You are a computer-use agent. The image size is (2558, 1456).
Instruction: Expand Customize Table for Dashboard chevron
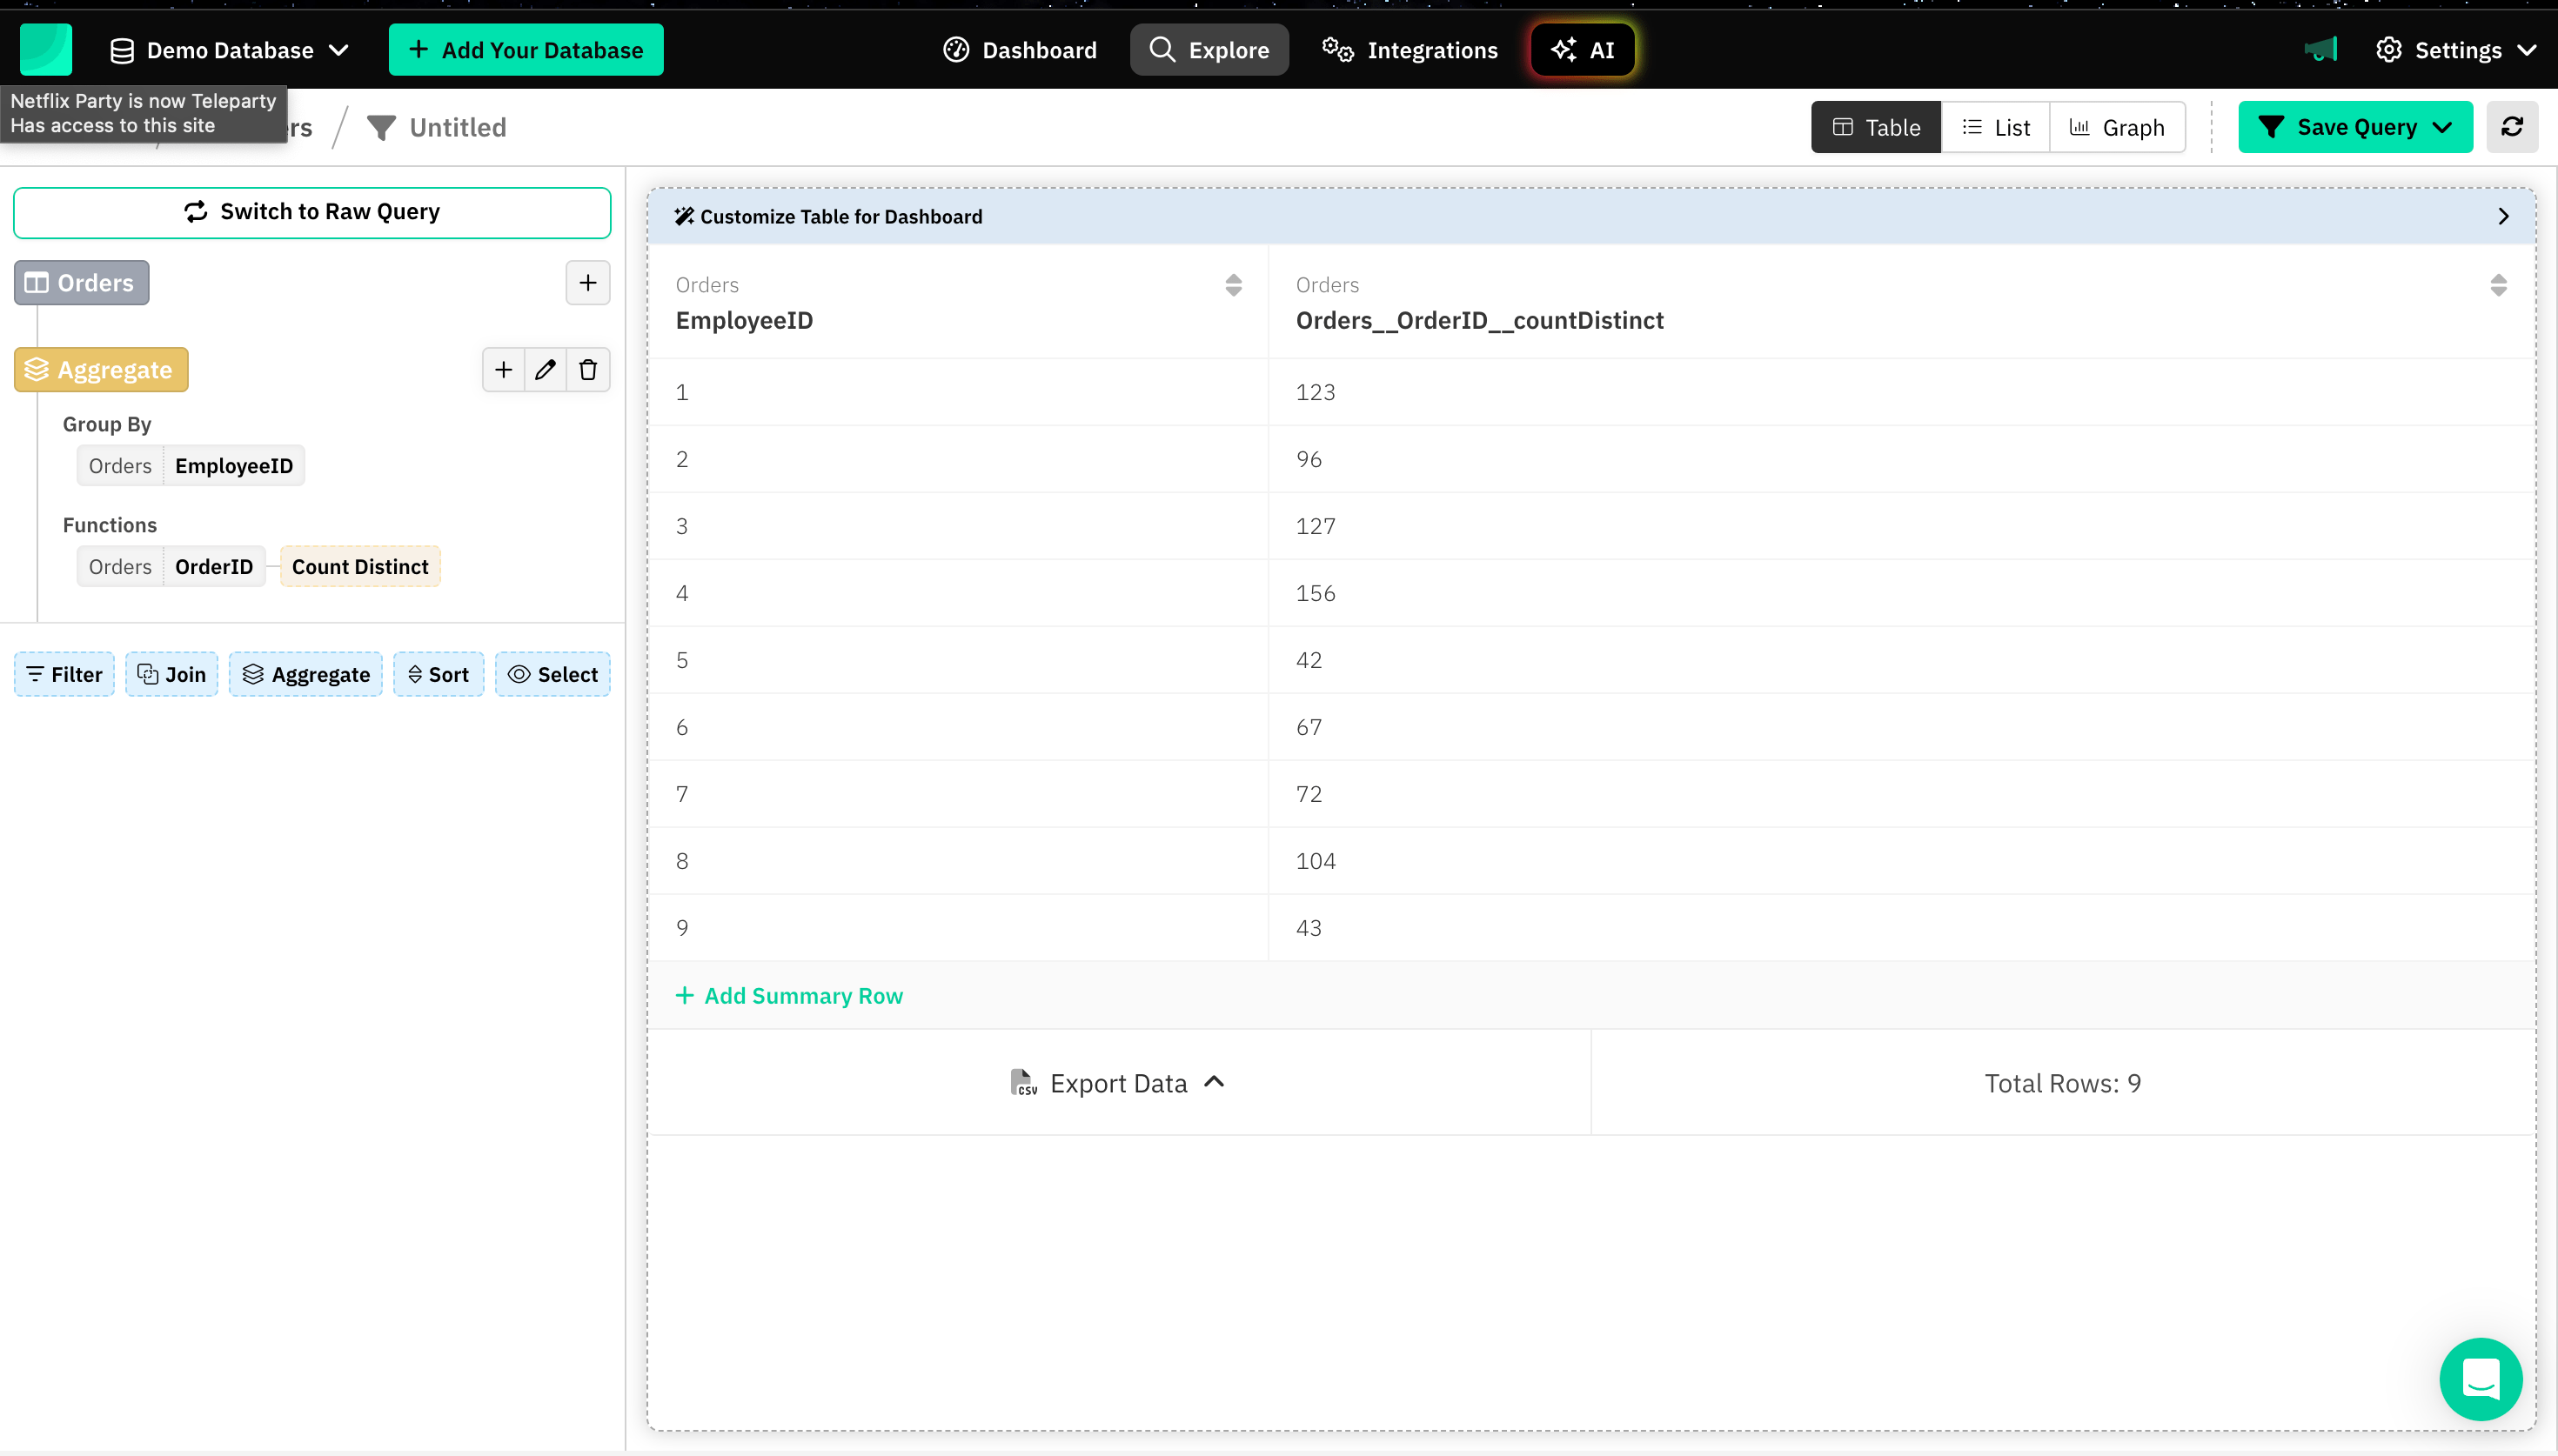[x=2503, y=216]
